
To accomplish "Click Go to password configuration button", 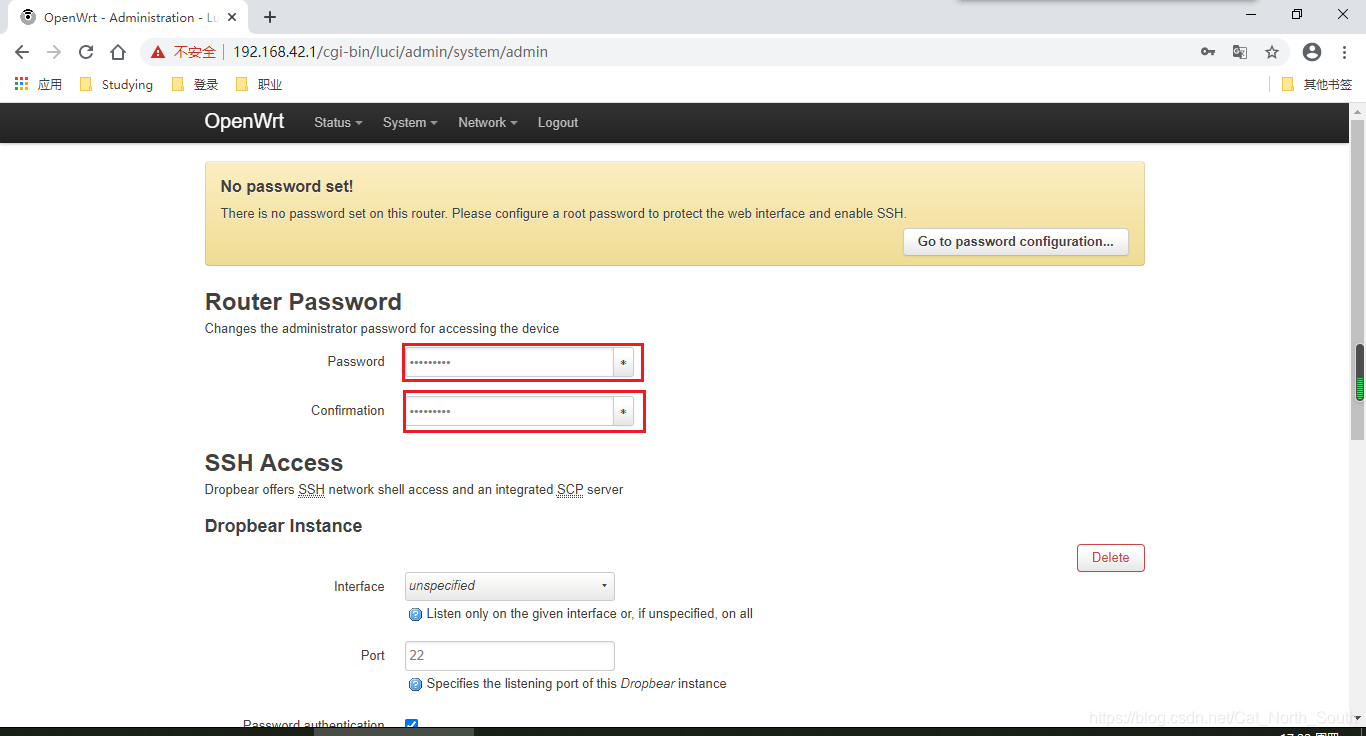I will click(x=1016, y=241).
